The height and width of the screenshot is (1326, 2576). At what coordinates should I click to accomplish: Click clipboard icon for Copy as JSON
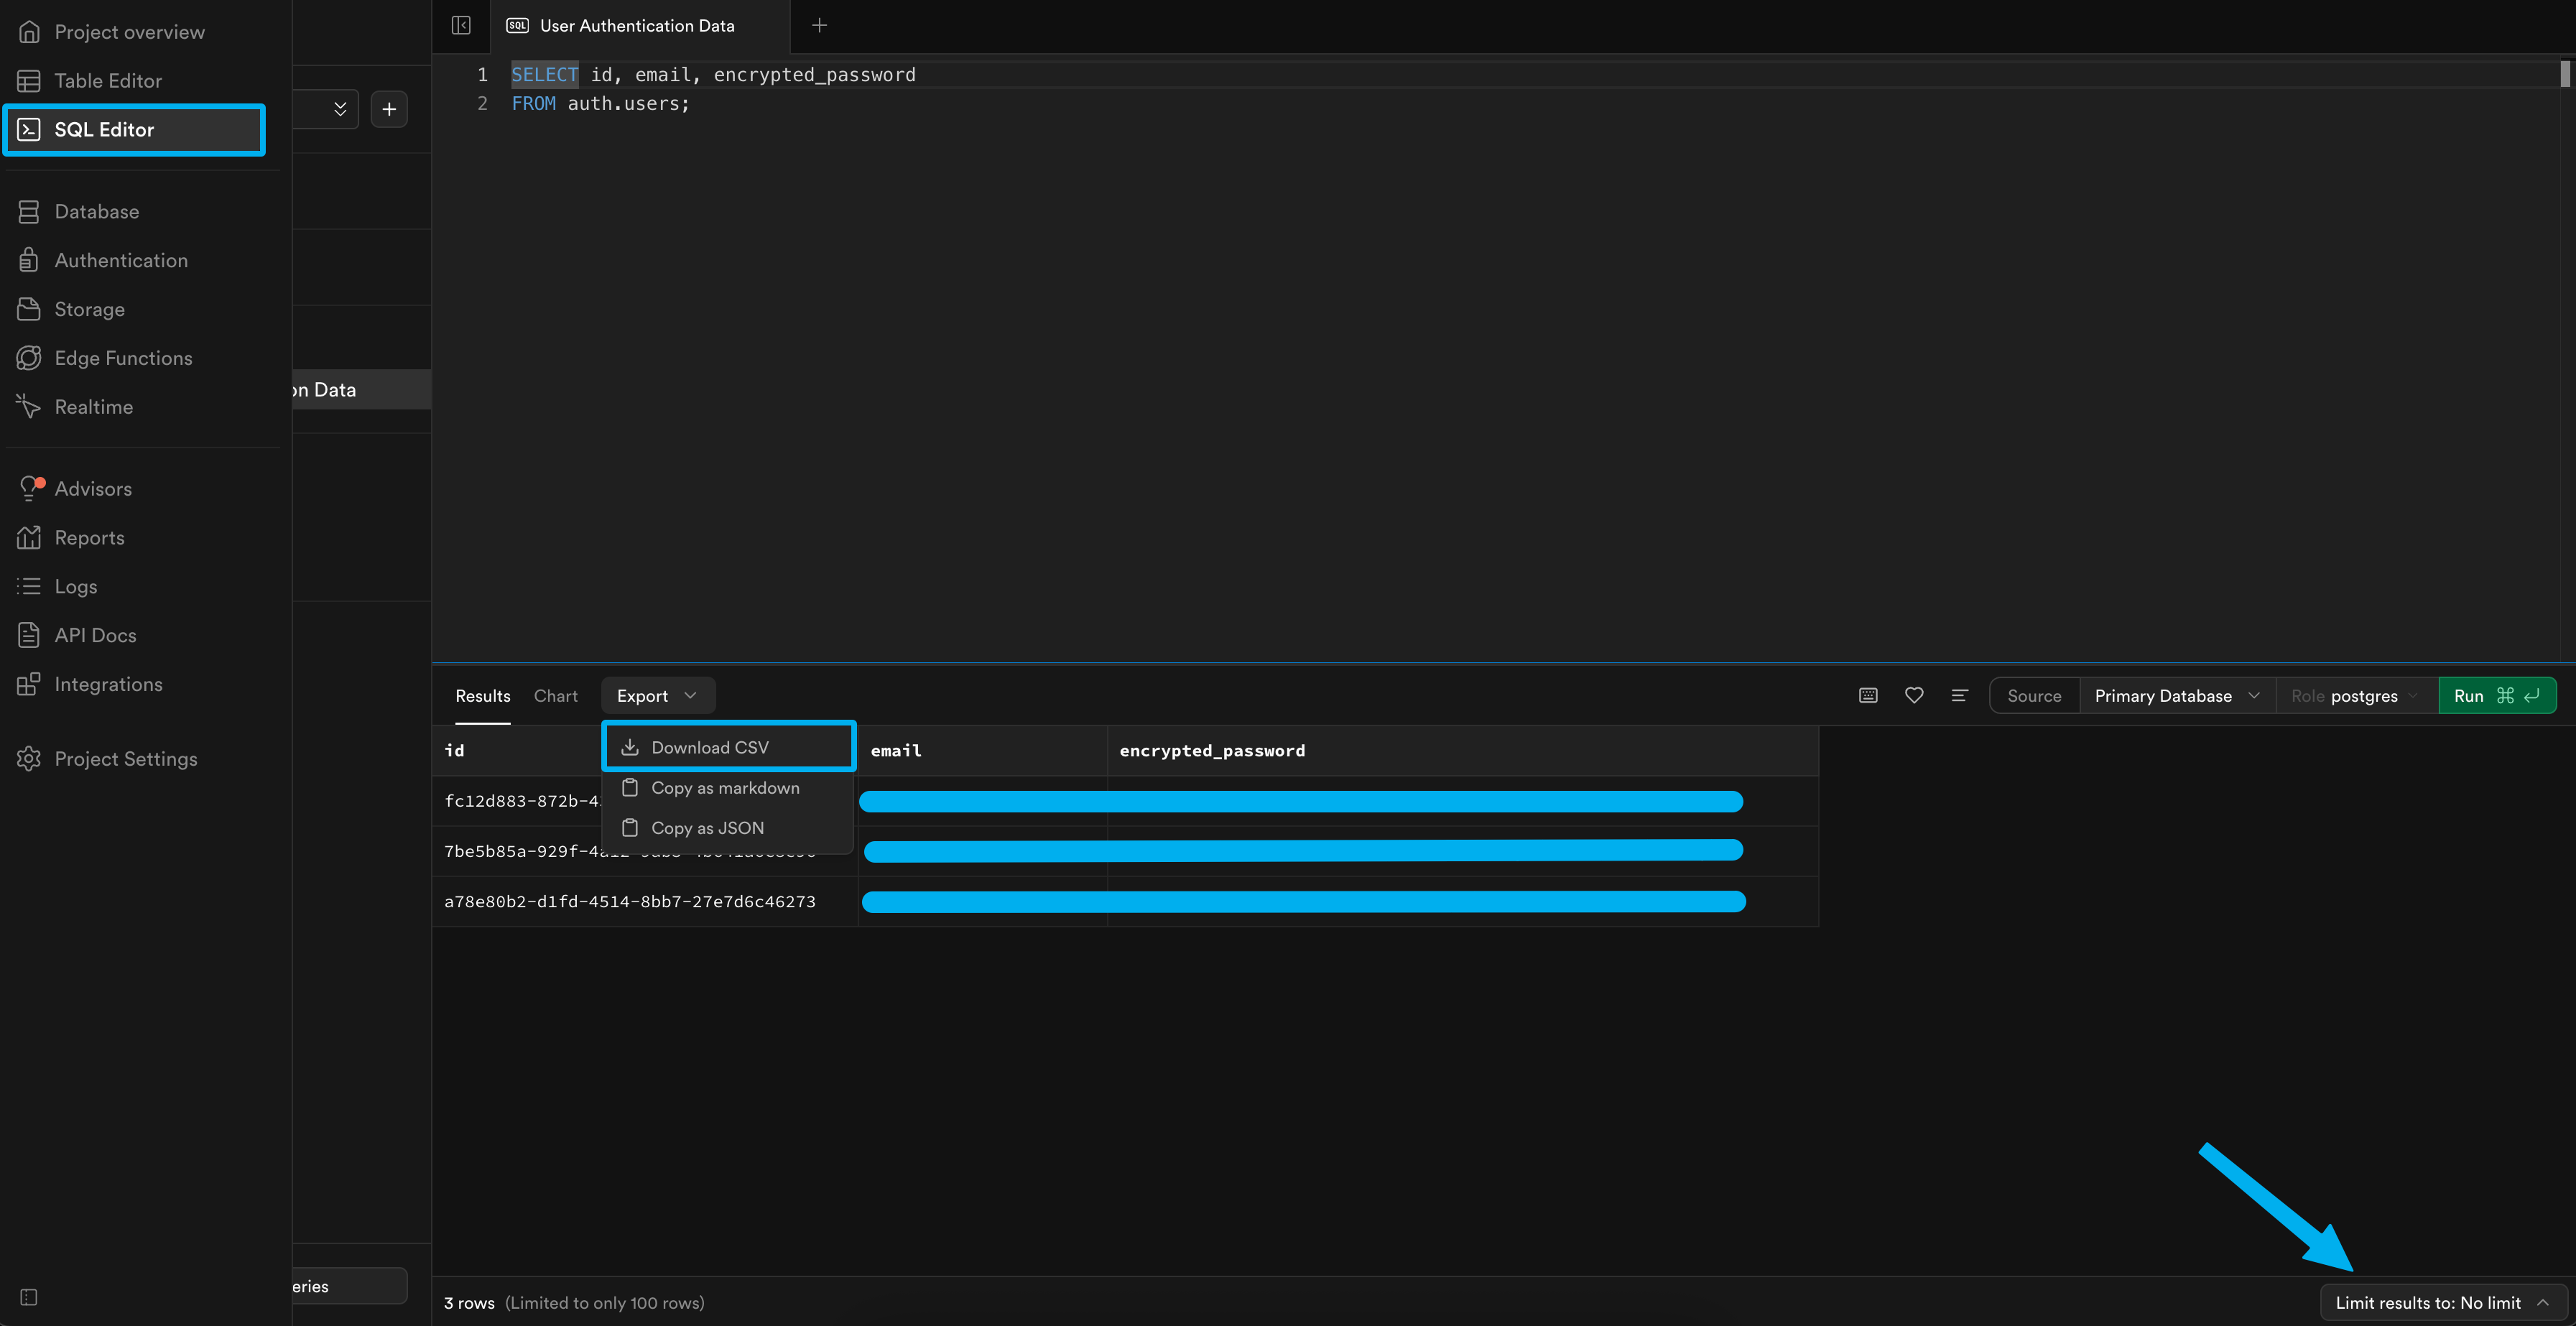630,828
